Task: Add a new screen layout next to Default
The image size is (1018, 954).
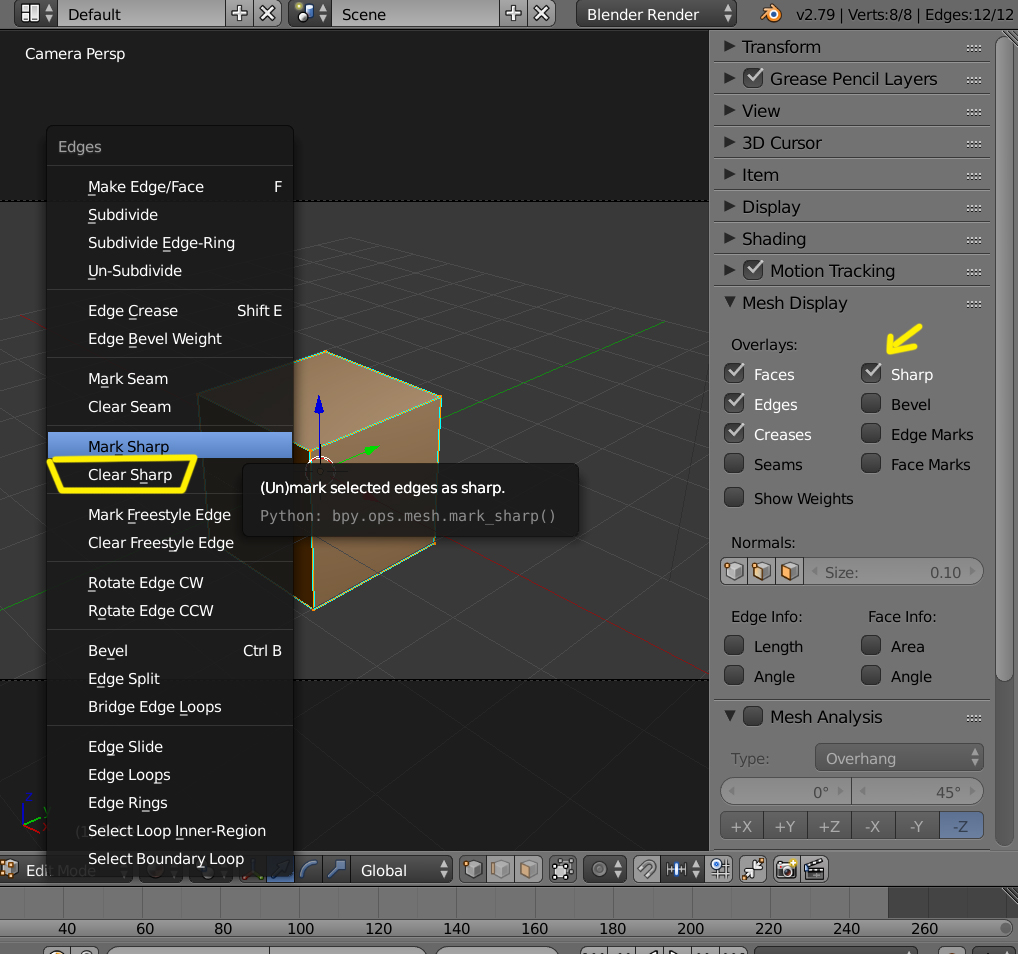Action: click(239, 14)
